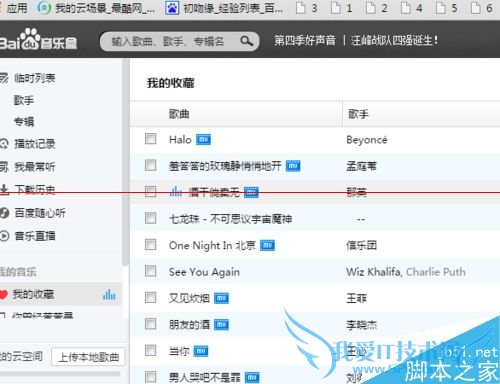Open the 汪峰战队四强诞生 link

coord(394,41)
